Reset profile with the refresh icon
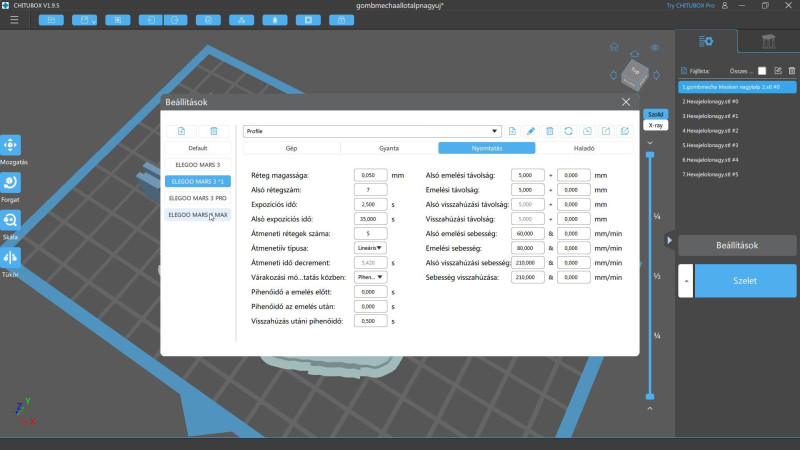This screenshot has width=800, height=450. click(568, 131)
